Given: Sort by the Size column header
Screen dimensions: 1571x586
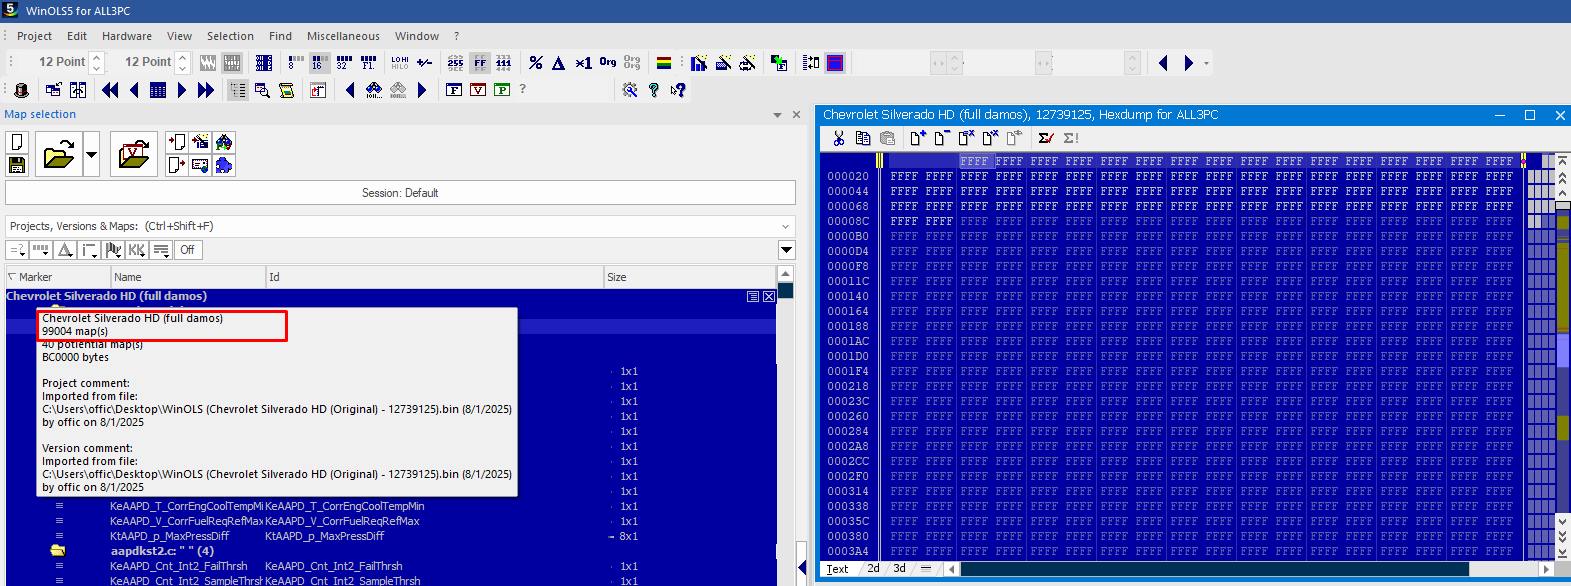Looking at the screenshot, I should (x=690, y=277).
